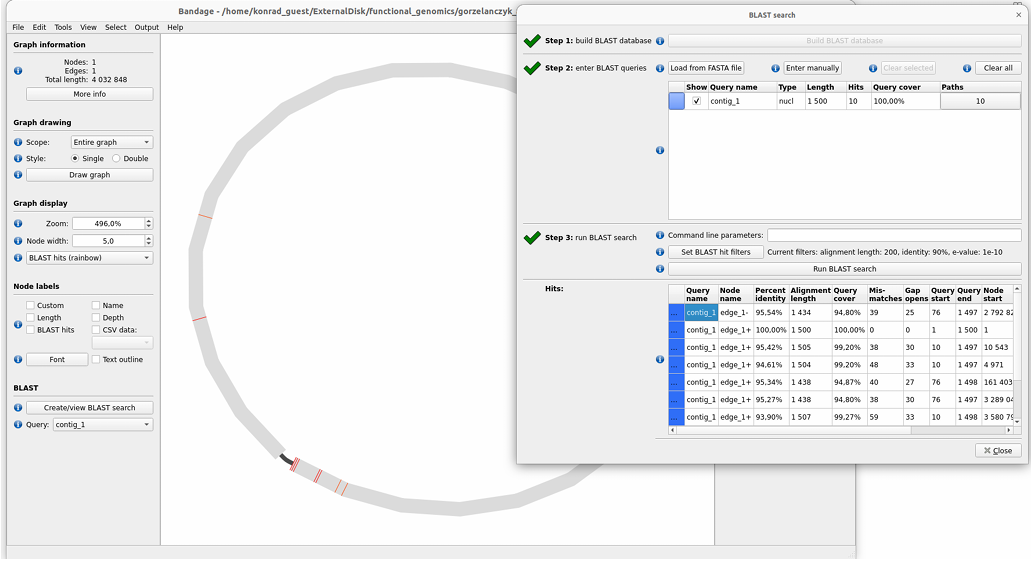Enable the Depth node label checkbox
Image resolution: width=1031 pixels, height=561 pixels.
pos(96,317)
